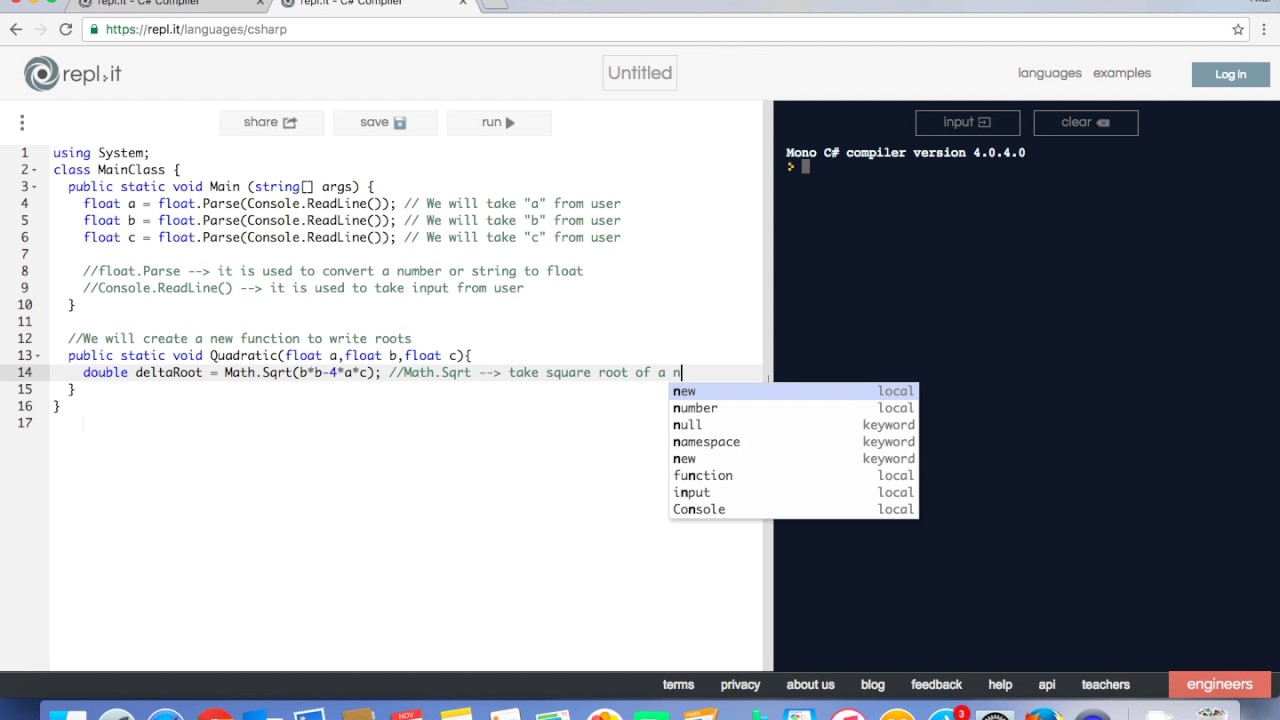Click the repl.it logo
This screenshot has height=720, width=1280.
[x=72, y=74]
